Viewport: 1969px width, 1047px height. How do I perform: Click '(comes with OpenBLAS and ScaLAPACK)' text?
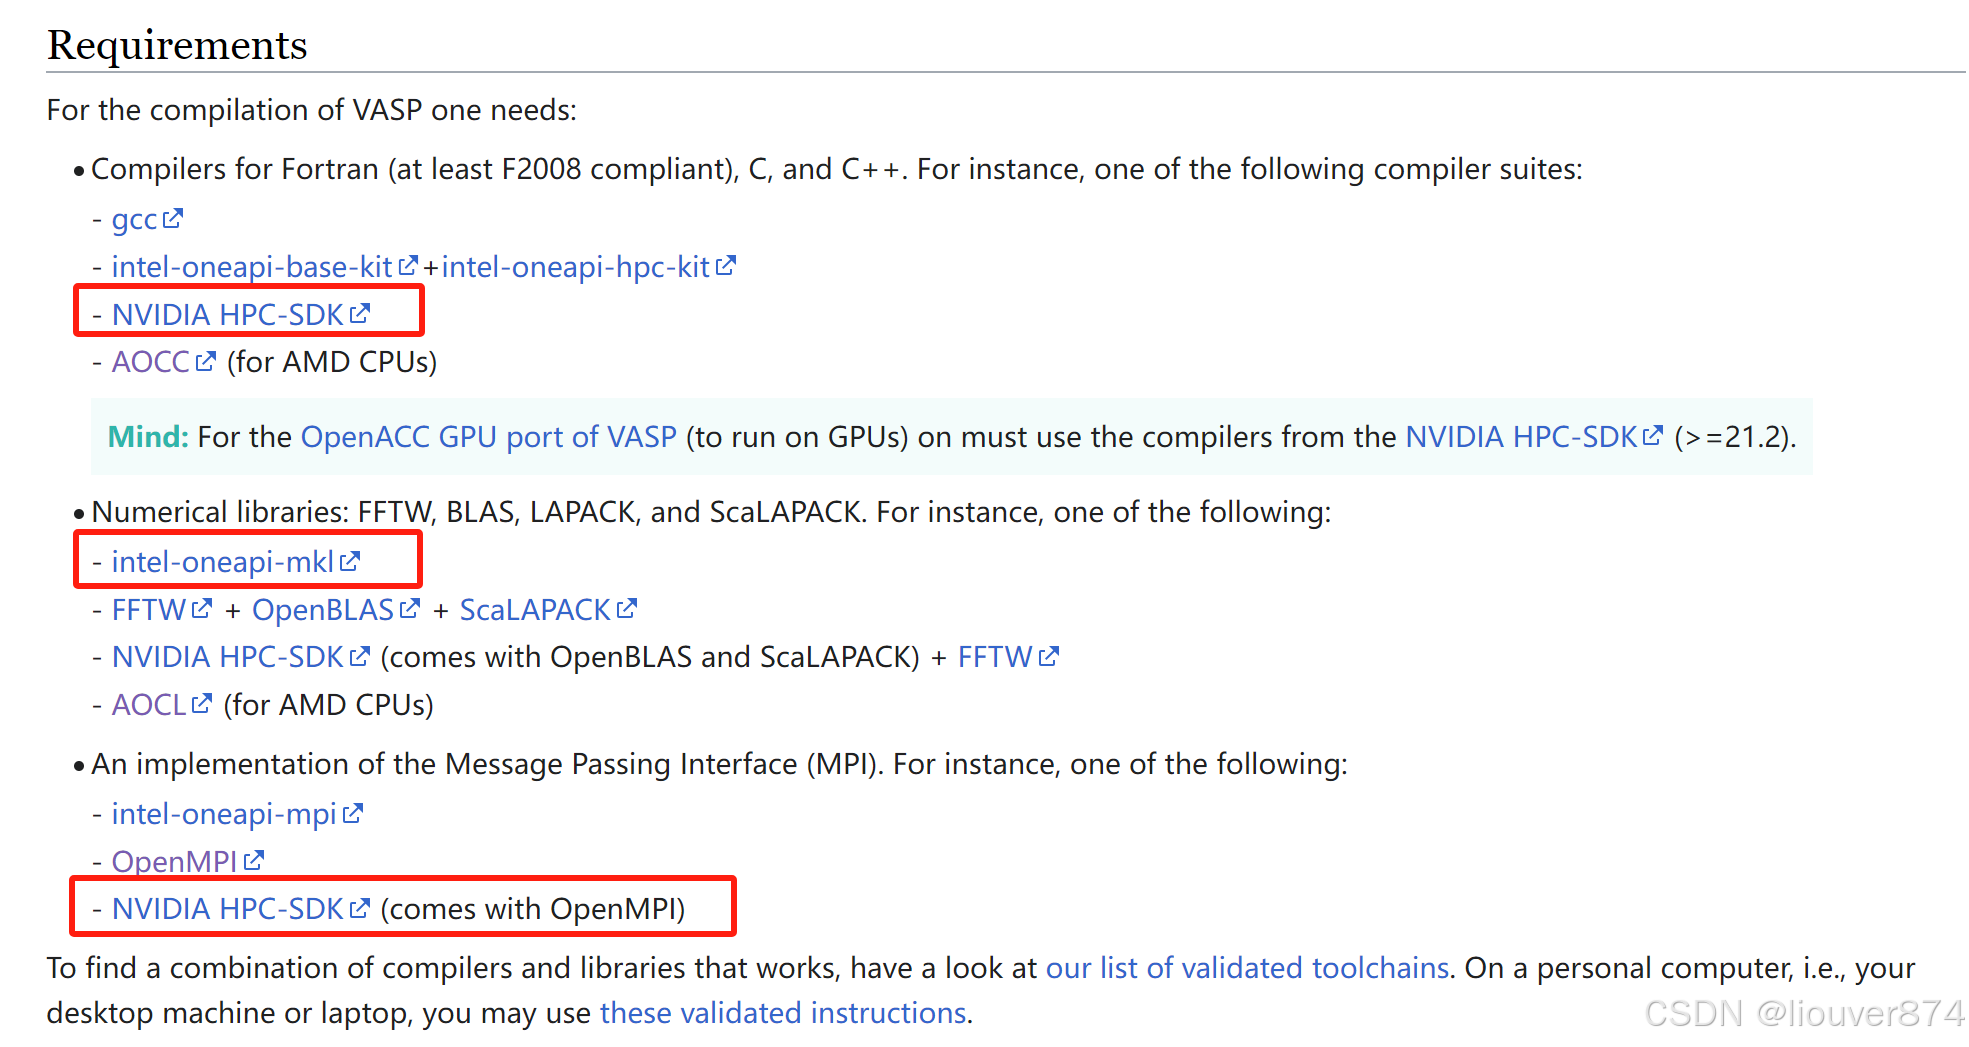(649, 657)
